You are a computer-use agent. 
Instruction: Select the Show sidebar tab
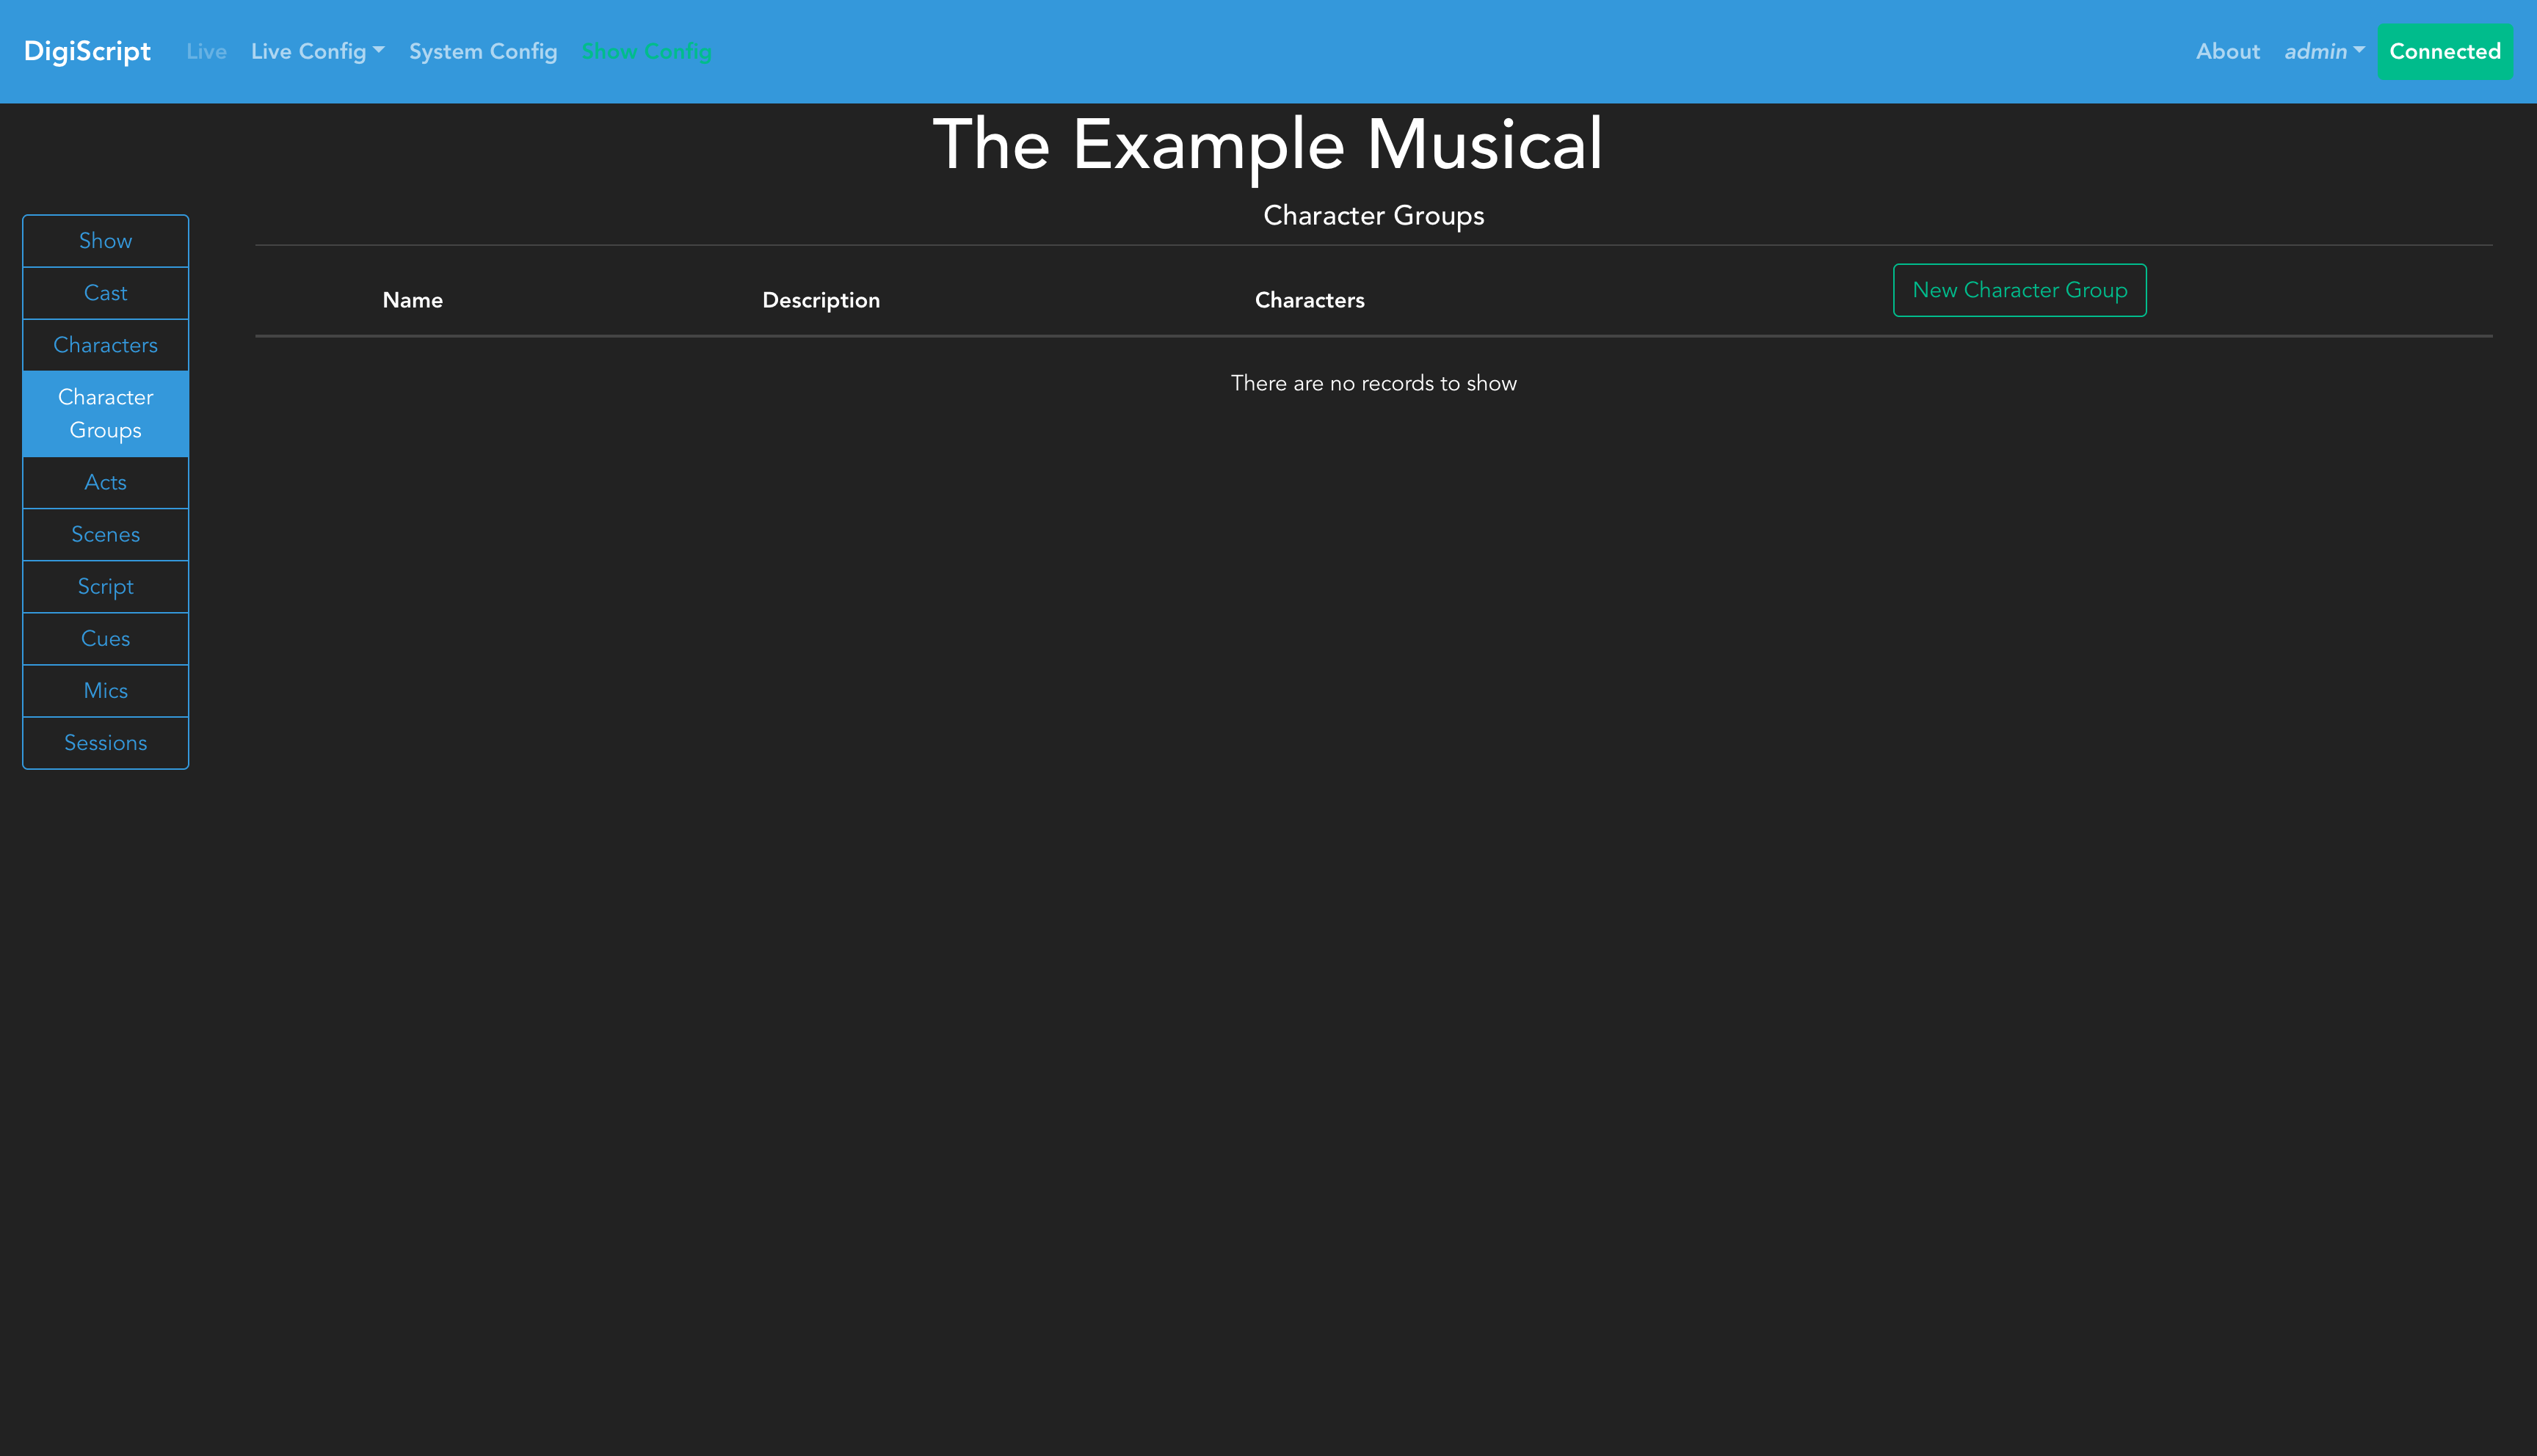105,241
